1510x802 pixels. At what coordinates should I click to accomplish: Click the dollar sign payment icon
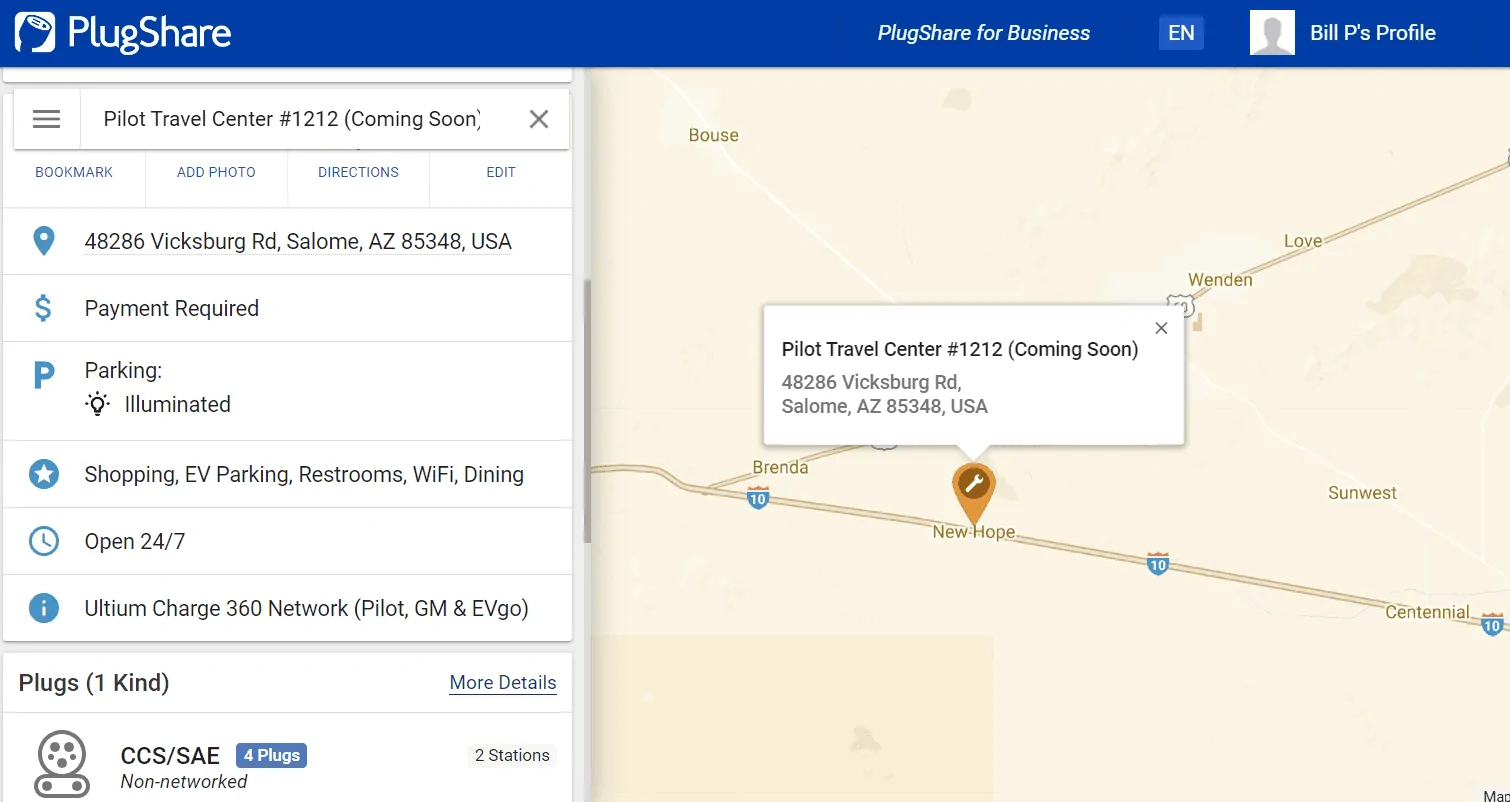[43, 308]
